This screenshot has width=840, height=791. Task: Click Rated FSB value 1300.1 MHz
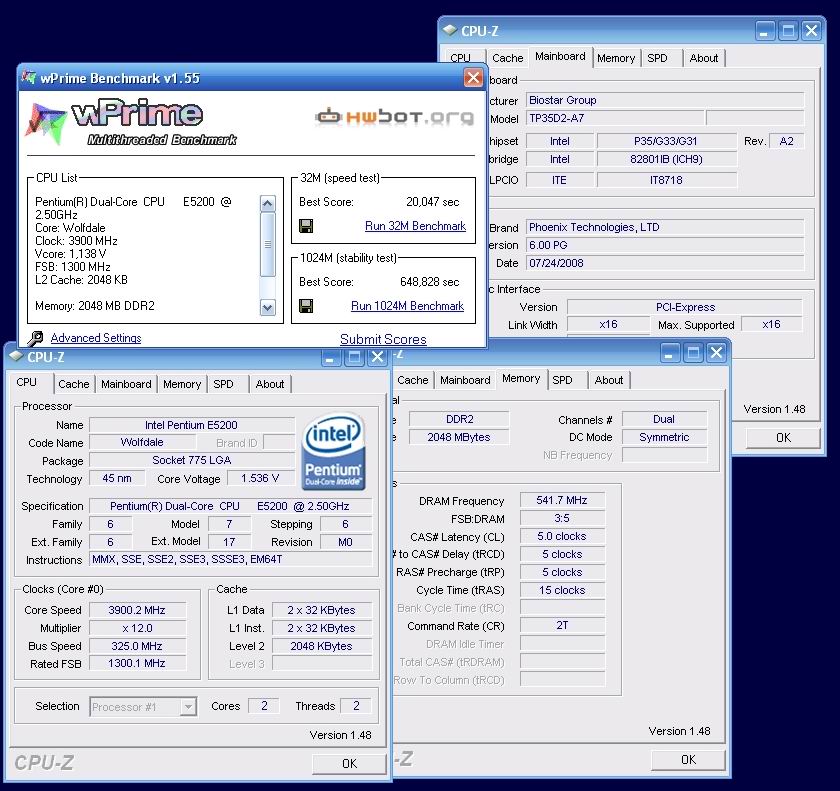click(x=137, y=664)
